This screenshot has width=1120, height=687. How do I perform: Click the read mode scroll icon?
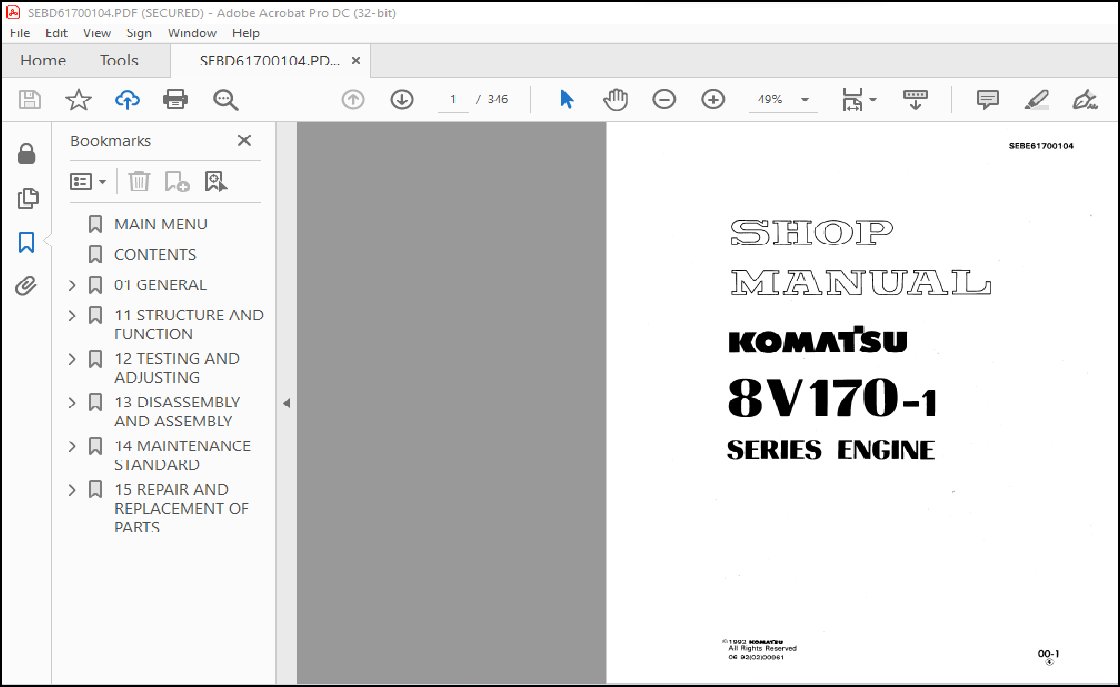coord(915,99)
